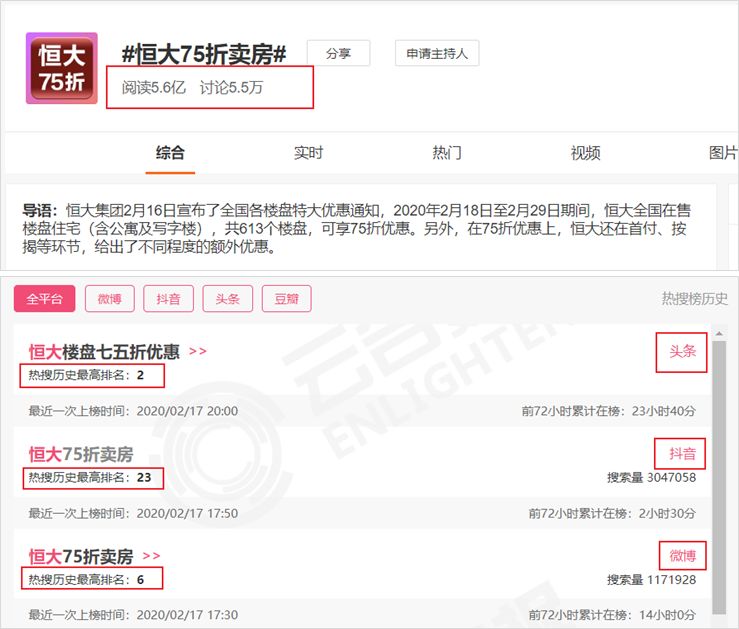Viewport: 739px width, 629px height.
Task: Click 前72小时累计在榜: 23小时40分 text
Action: pyautogui.click(x=608, y=411)
